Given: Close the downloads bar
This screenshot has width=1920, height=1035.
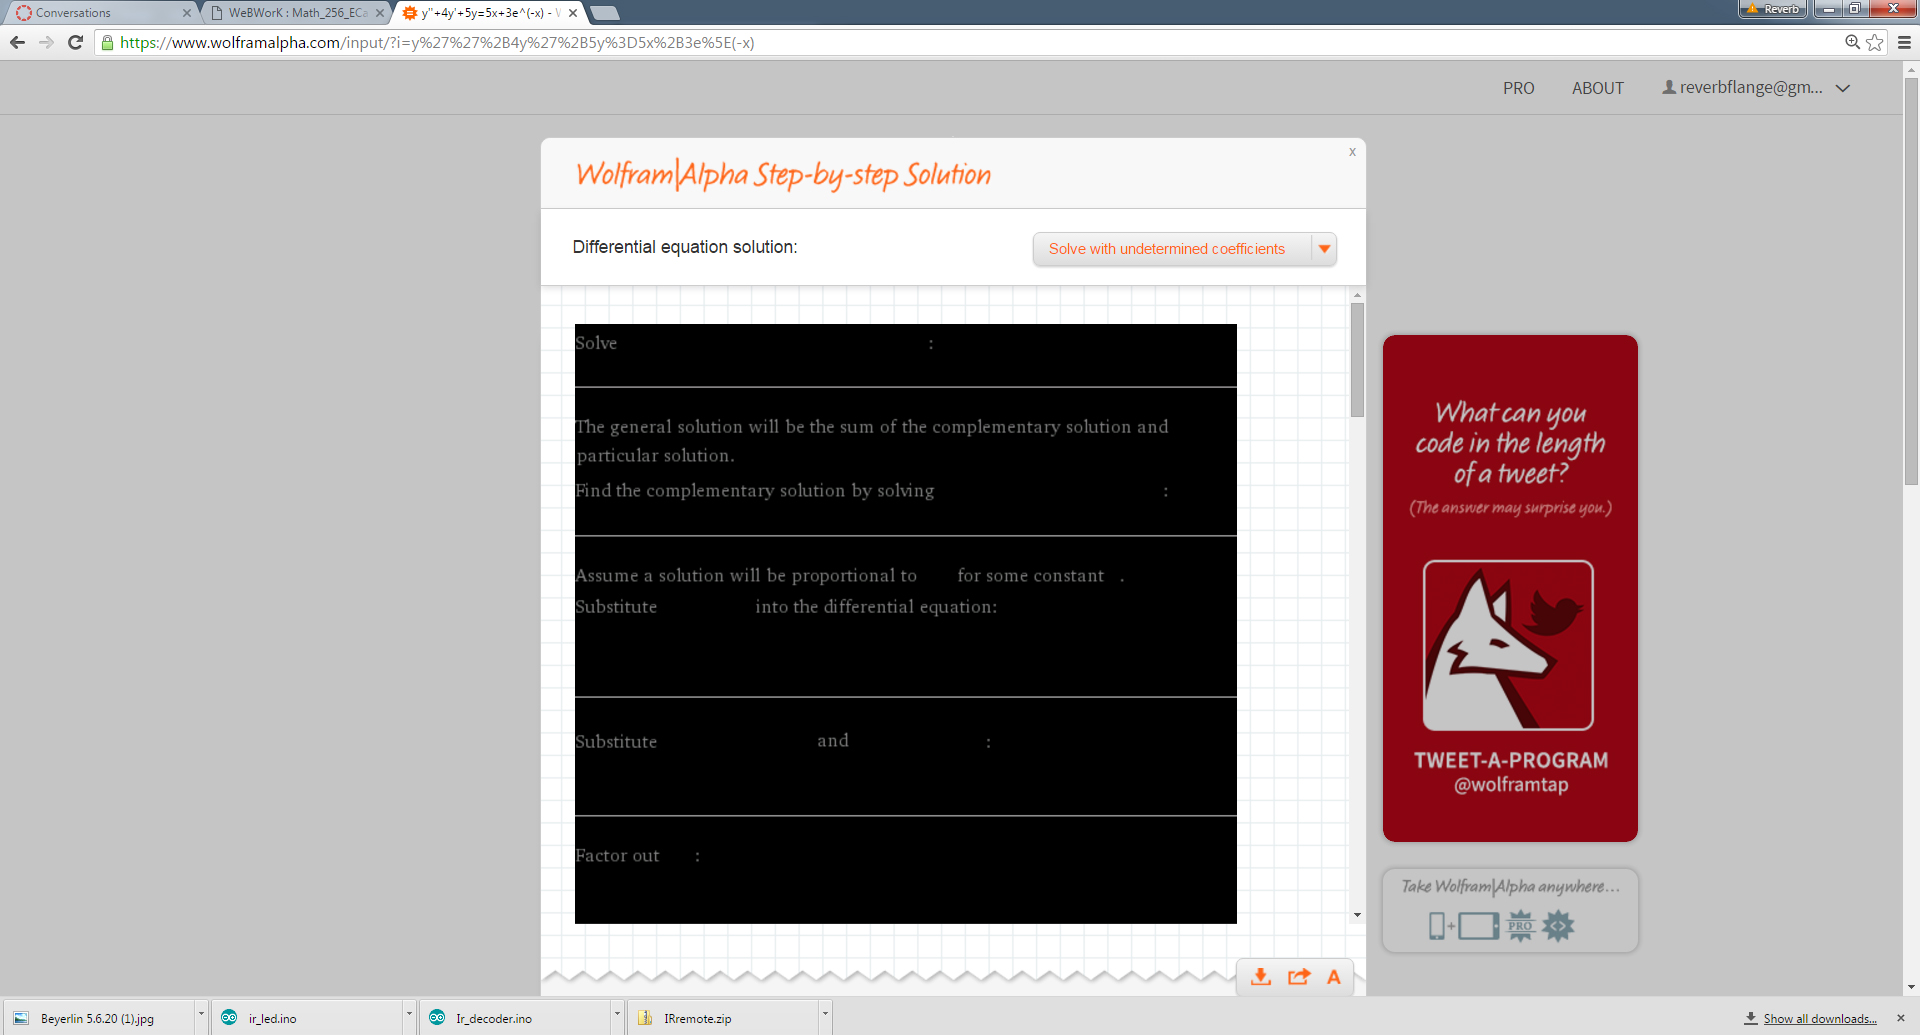Looking at the screenshot, I should [1901, 1018].
